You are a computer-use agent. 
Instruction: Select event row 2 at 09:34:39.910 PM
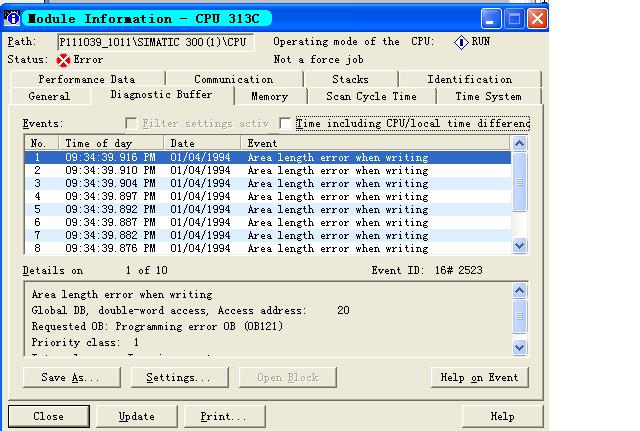pos(268,171)
